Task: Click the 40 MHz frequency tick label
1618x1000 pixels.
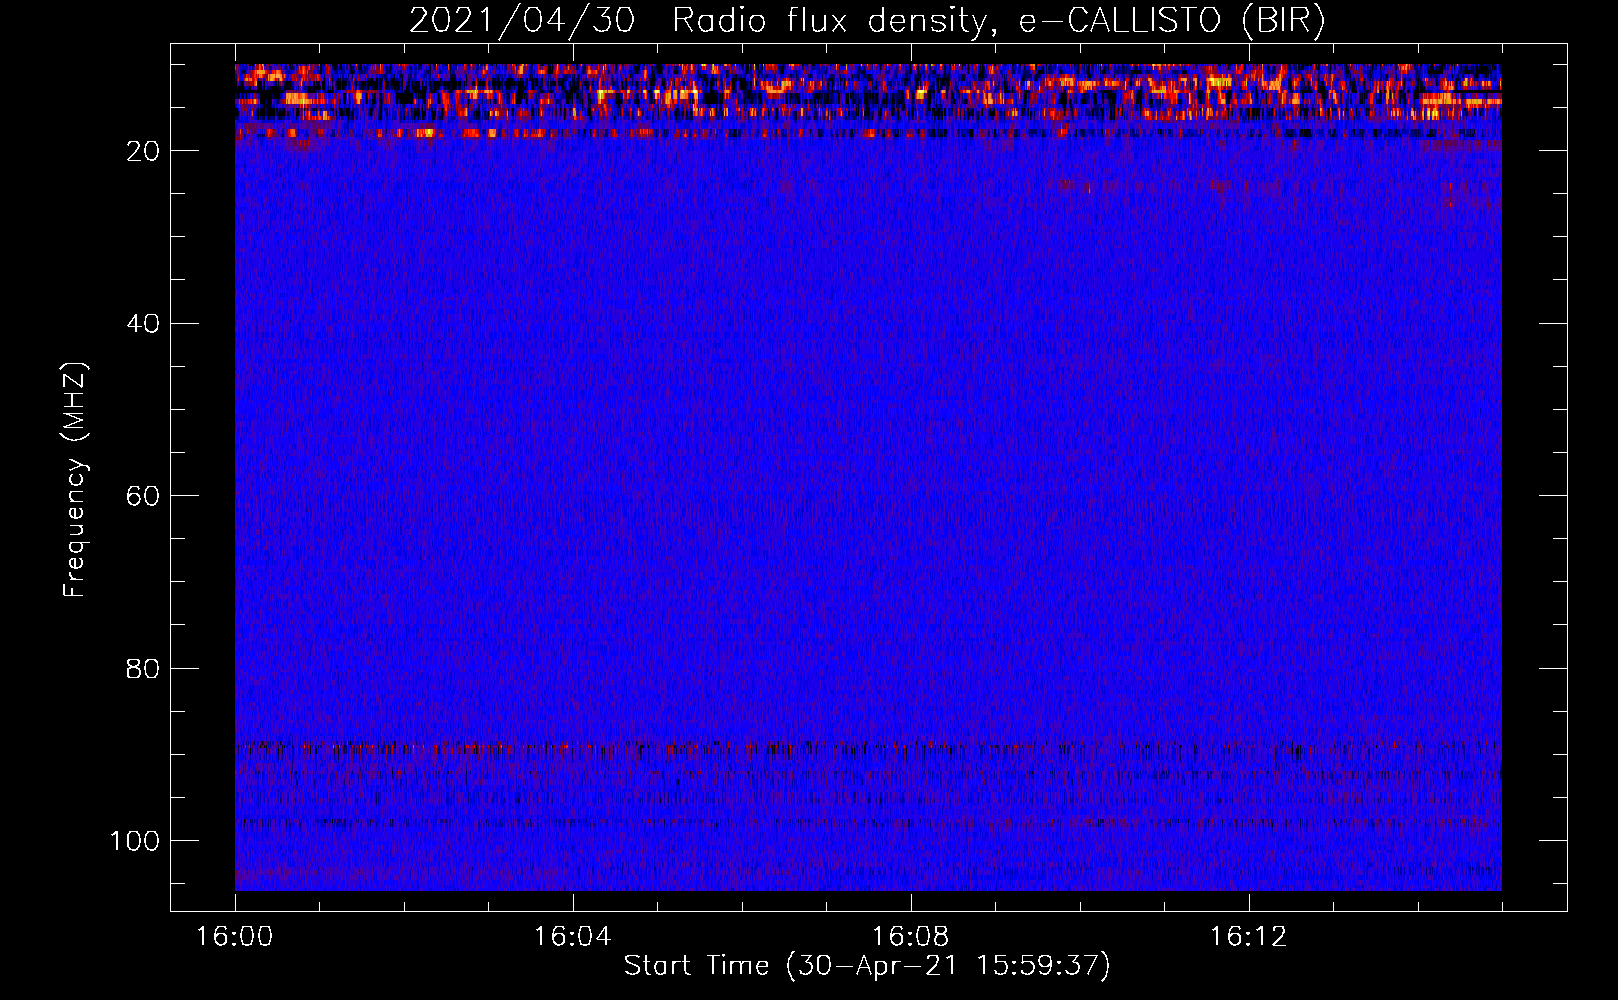Action: (x=143, y=324)
